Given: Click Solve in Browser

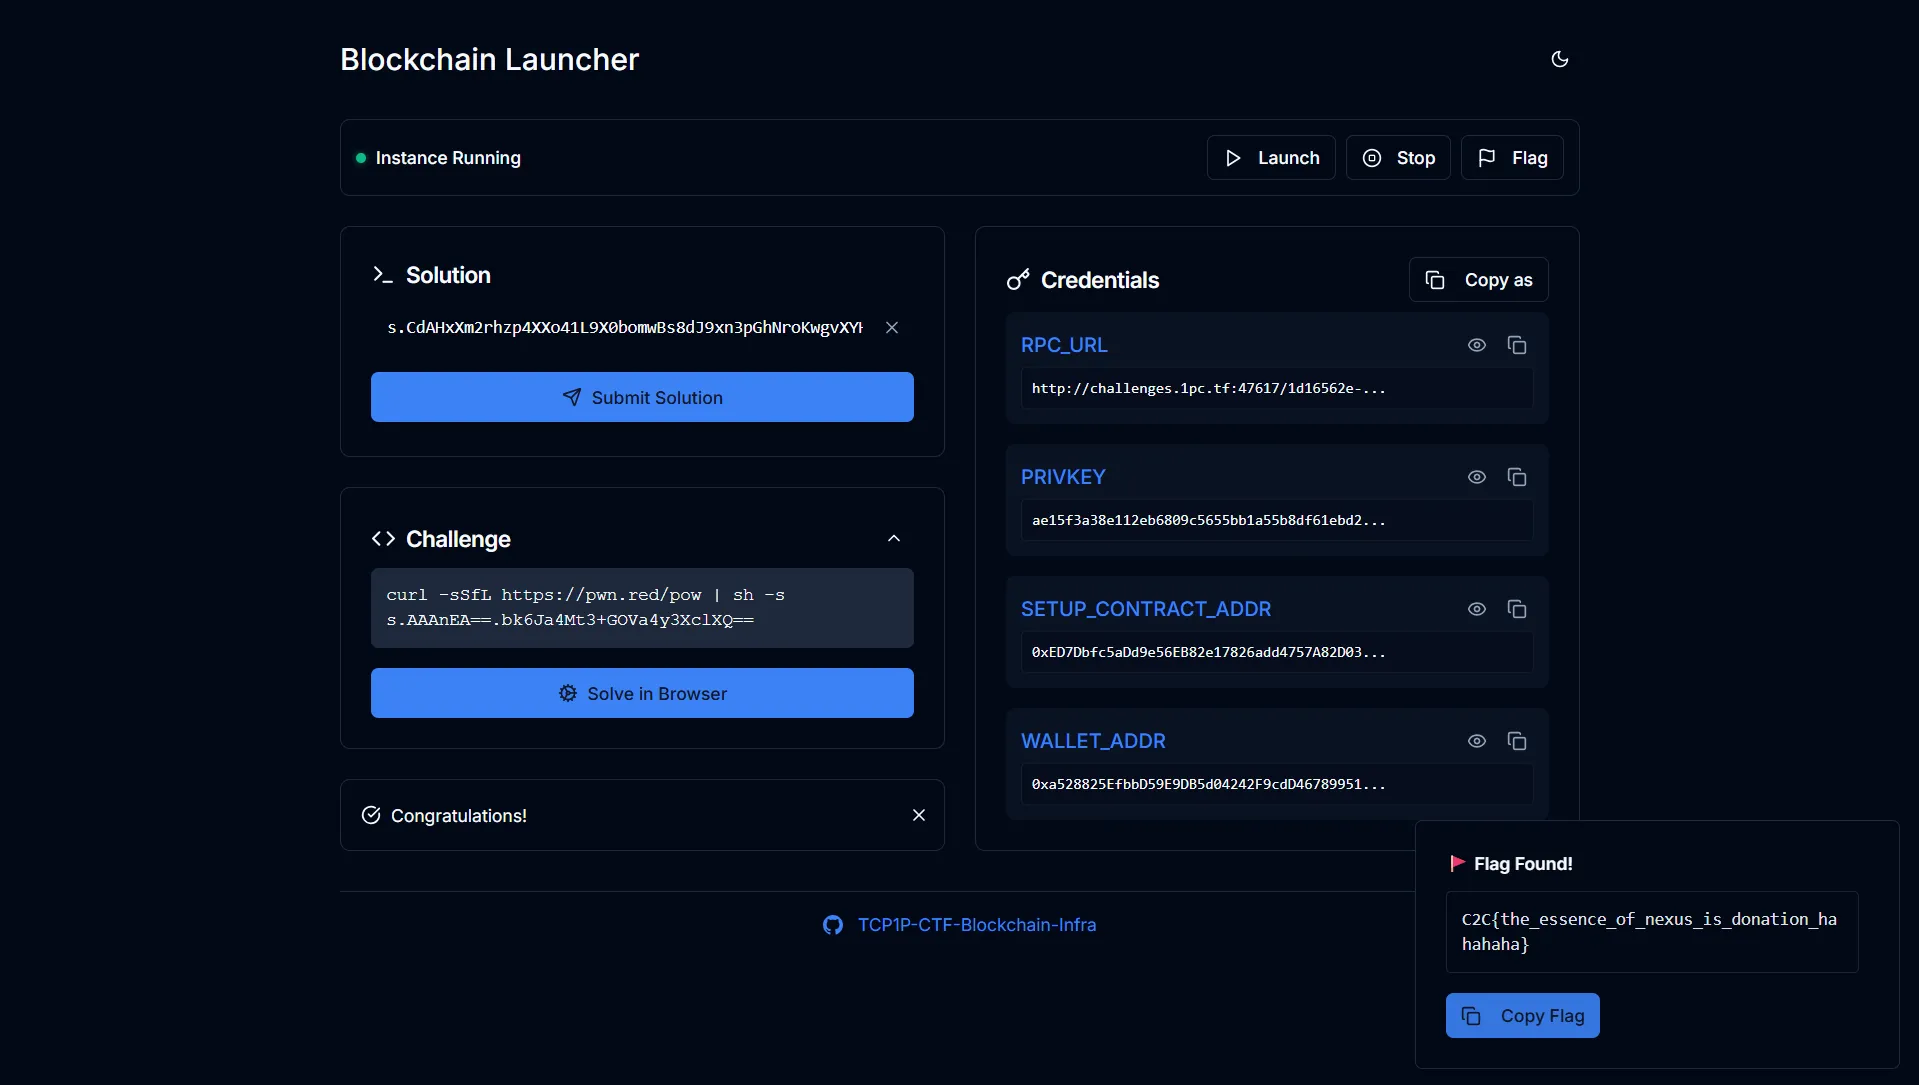Looking at the screenshot, I should point(642,693).
